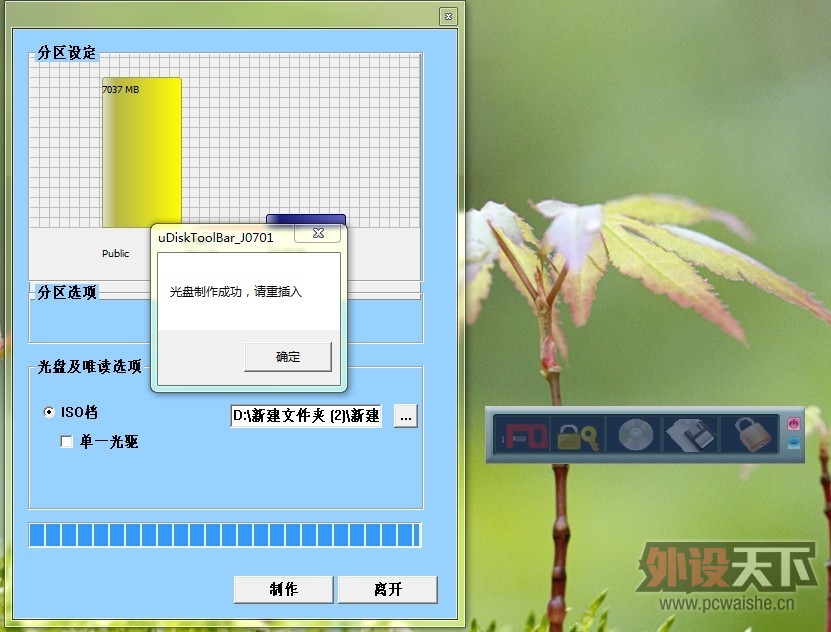Image resolution: width=831 pixels, height=632 pixels.
Task: Click the blue progress bar
Action: pos(225,535)
